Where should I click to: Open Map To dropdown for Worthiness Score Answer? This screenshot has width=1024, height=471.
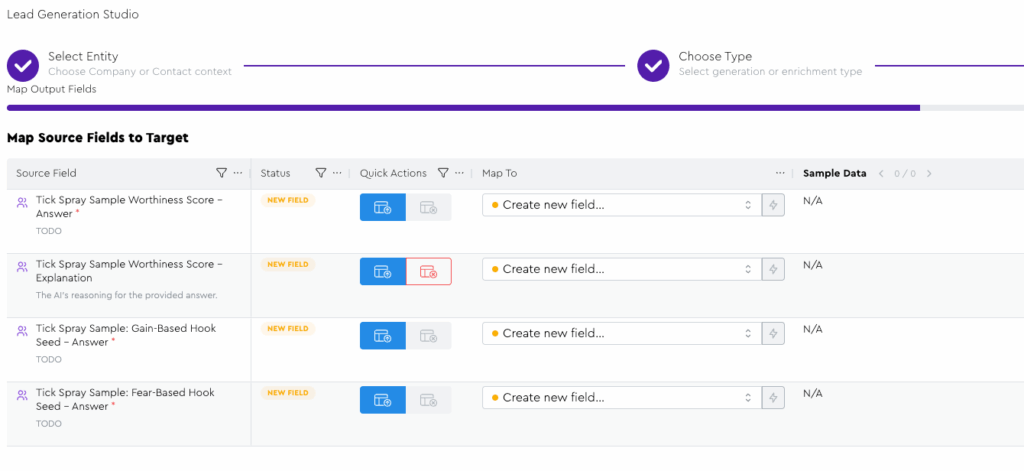click(620, 206)
